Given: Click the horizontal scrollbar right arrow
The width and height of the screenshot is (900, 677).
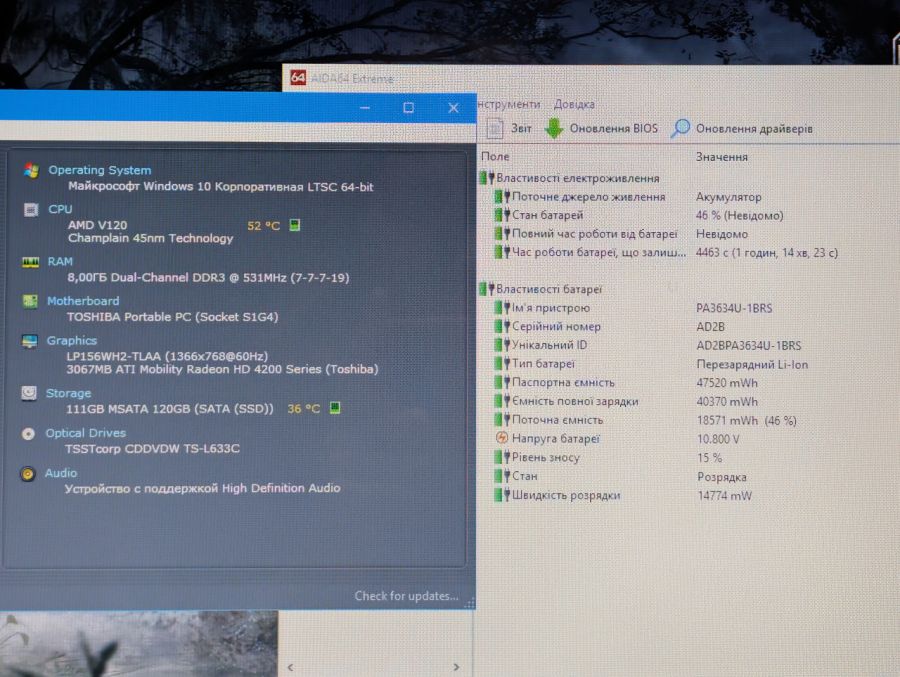Looking at the screenshot, I should pyautogui.click(x=456, y=667).
